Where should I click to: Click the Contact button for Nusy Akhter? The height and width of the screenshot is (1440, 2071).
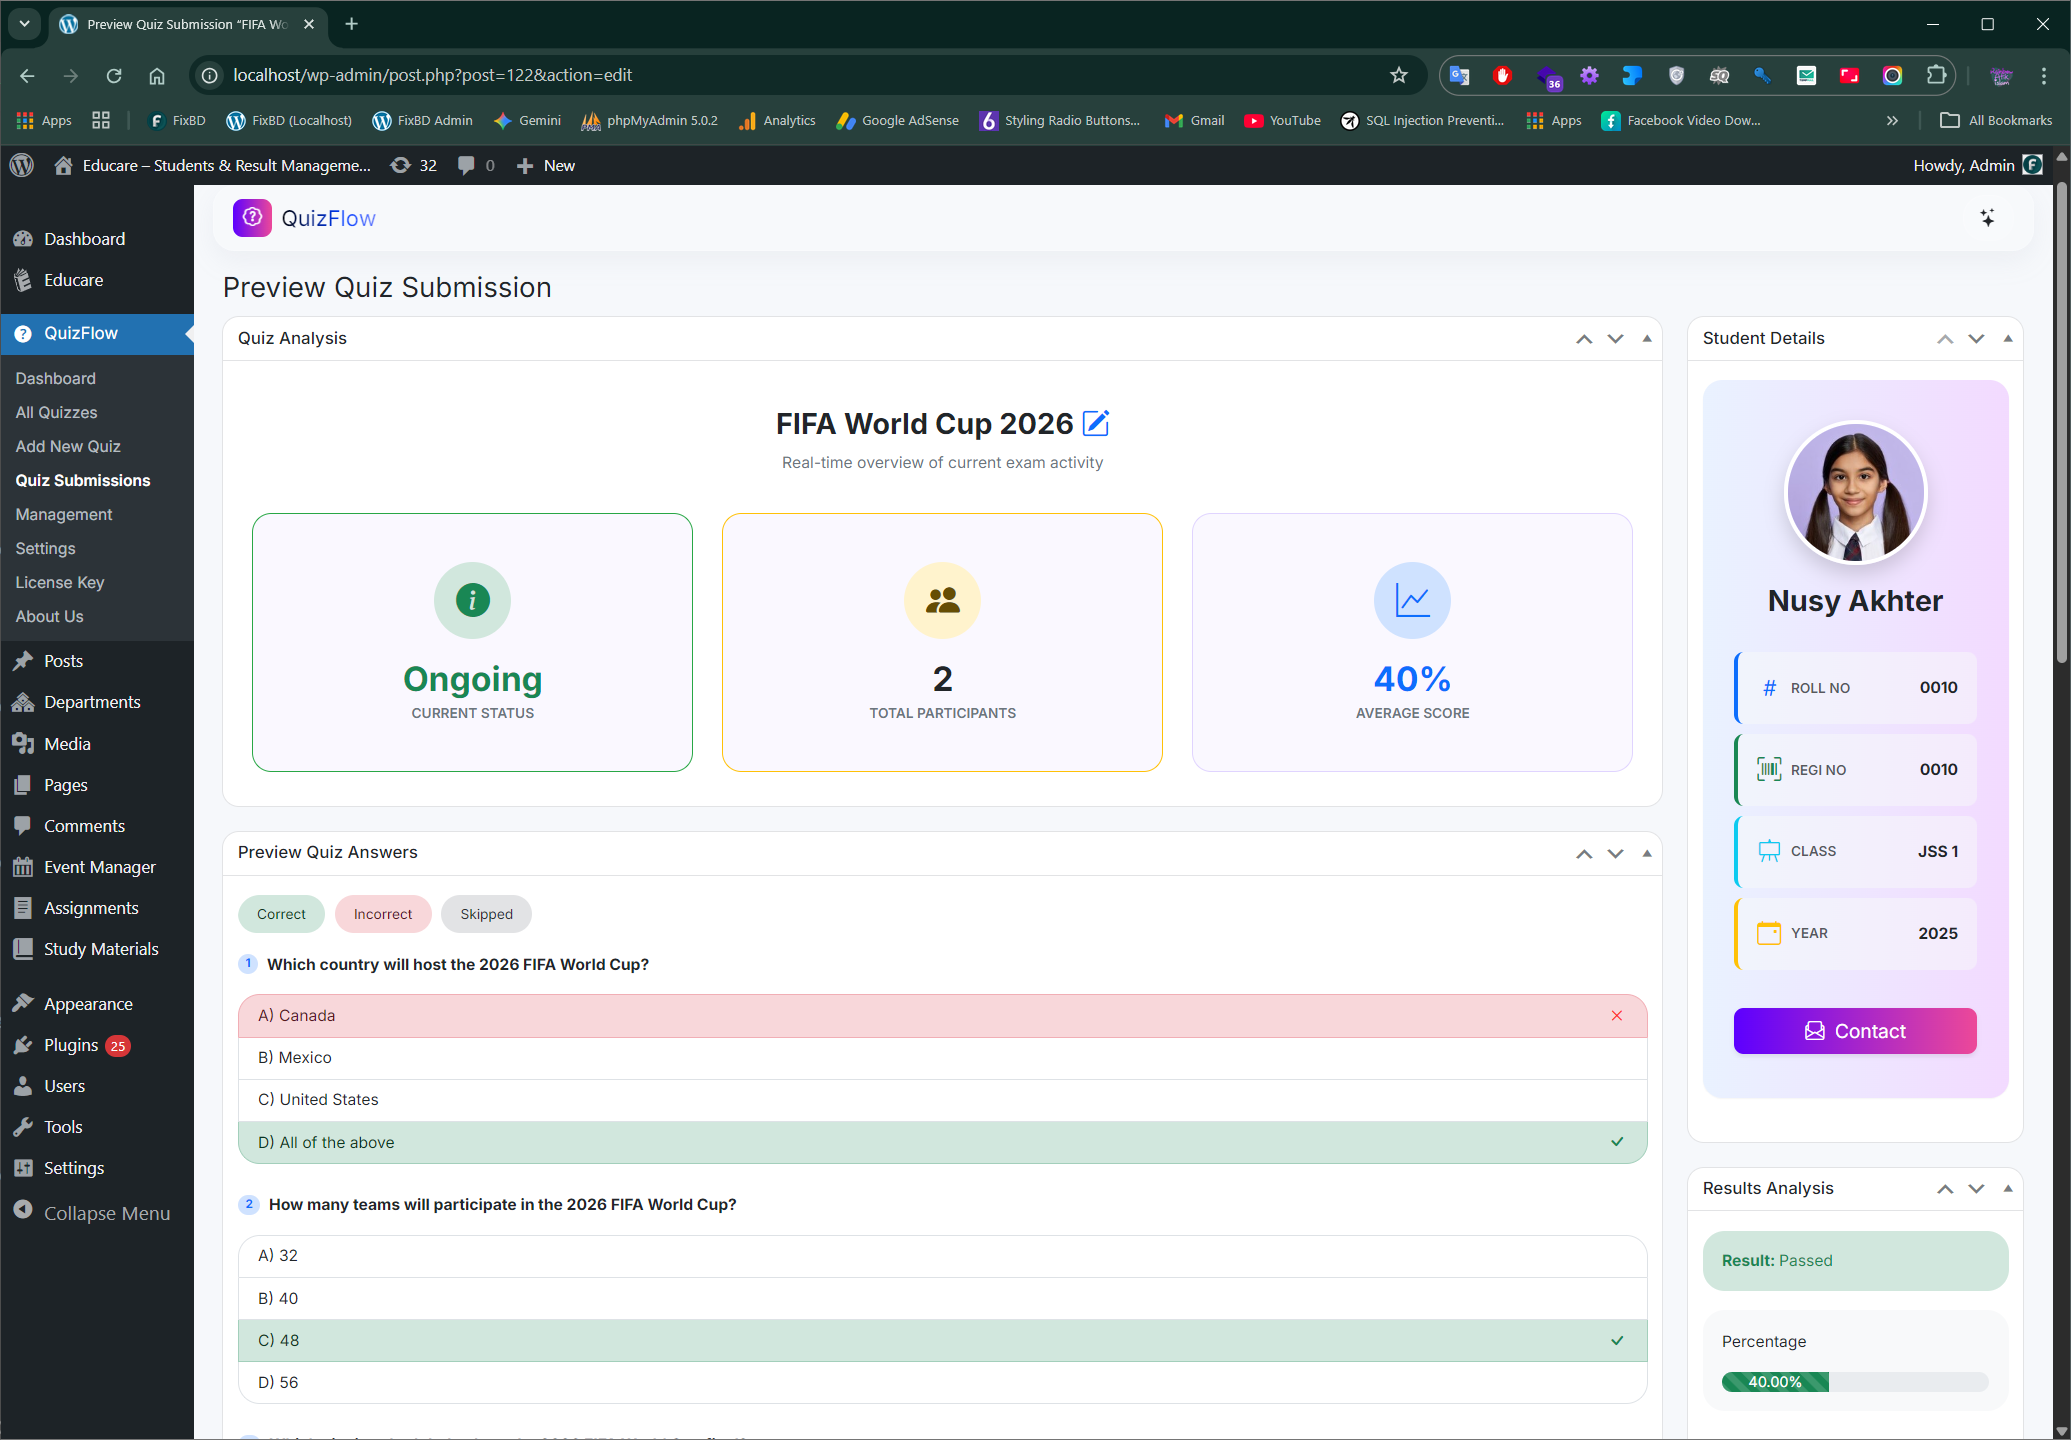[x=1854, y=1031]
